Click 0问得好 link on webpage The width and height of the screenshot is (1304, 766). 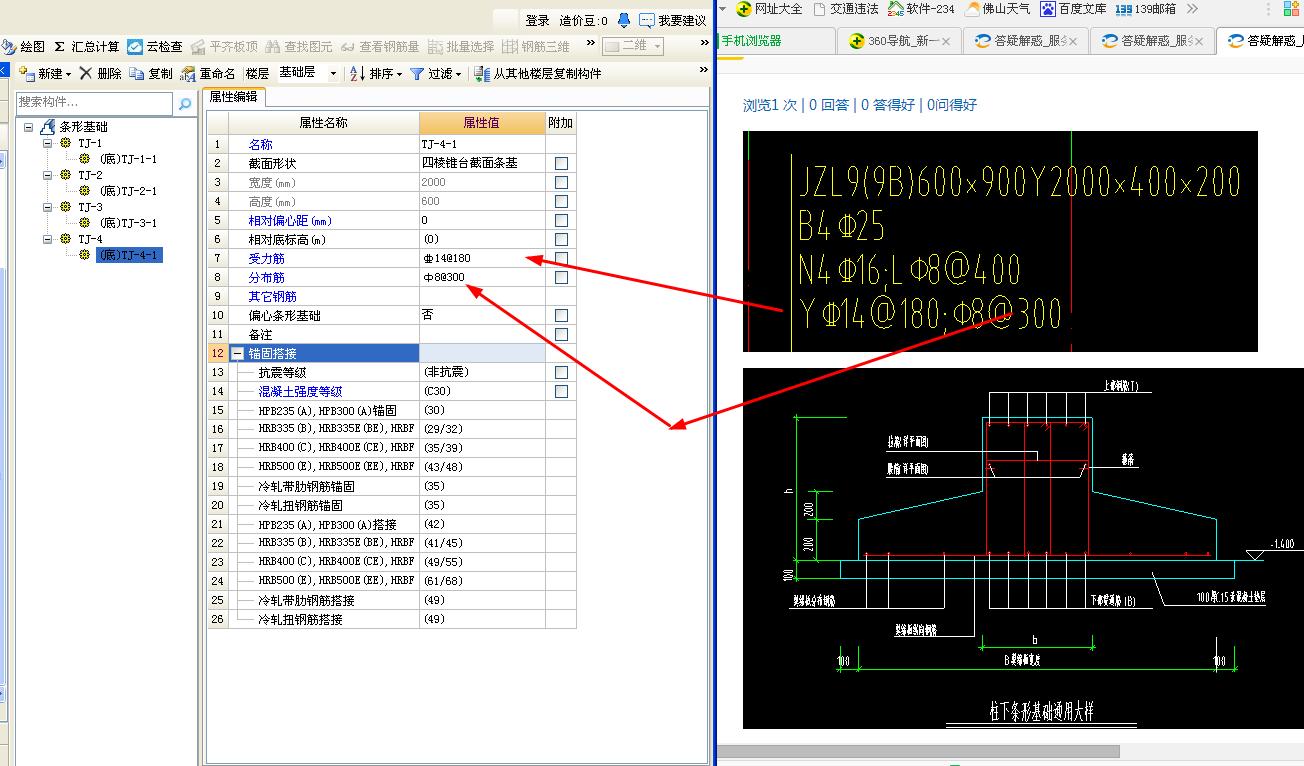tap(952, 104)
